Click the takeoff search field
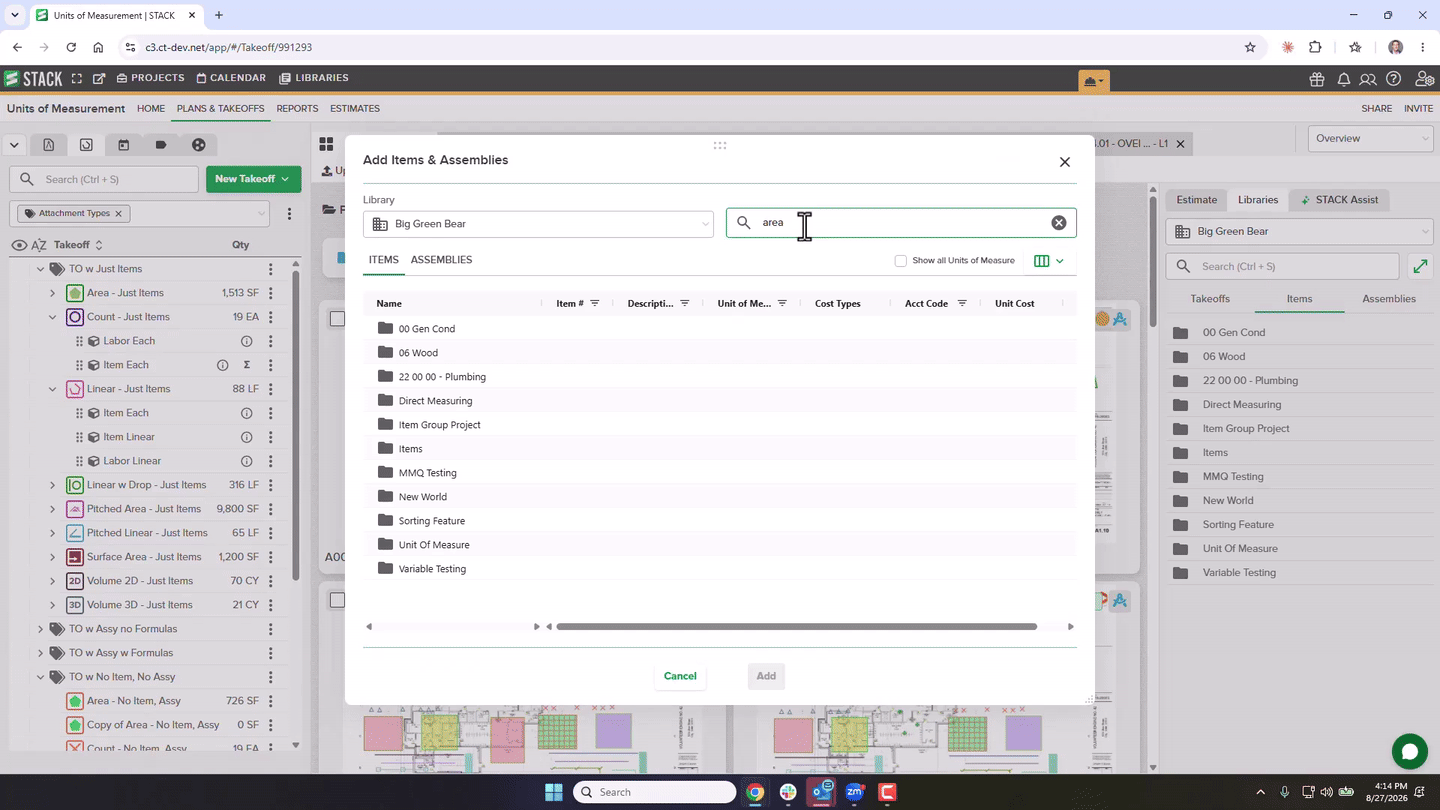The height and width of the screenshot is (810, 1440). (104, 179)
